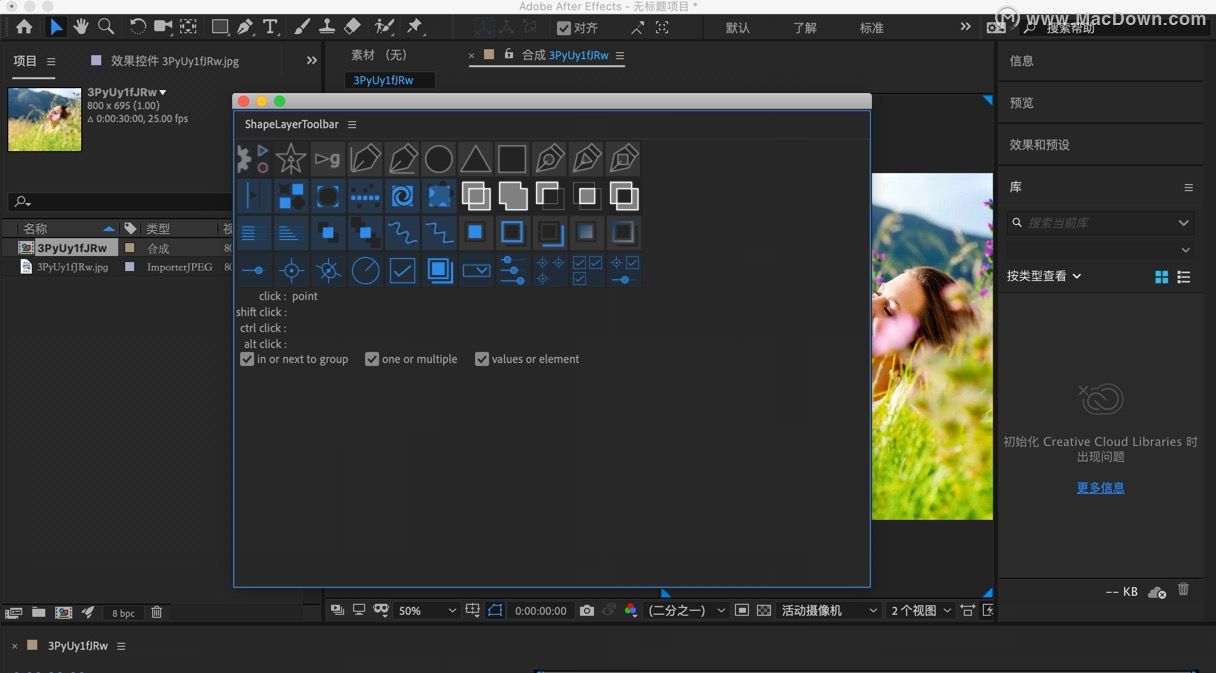The height and width of the screenshot is (673, 1216).
Task: Create a new folder in project panel
Action: click(x=38, y=612)
